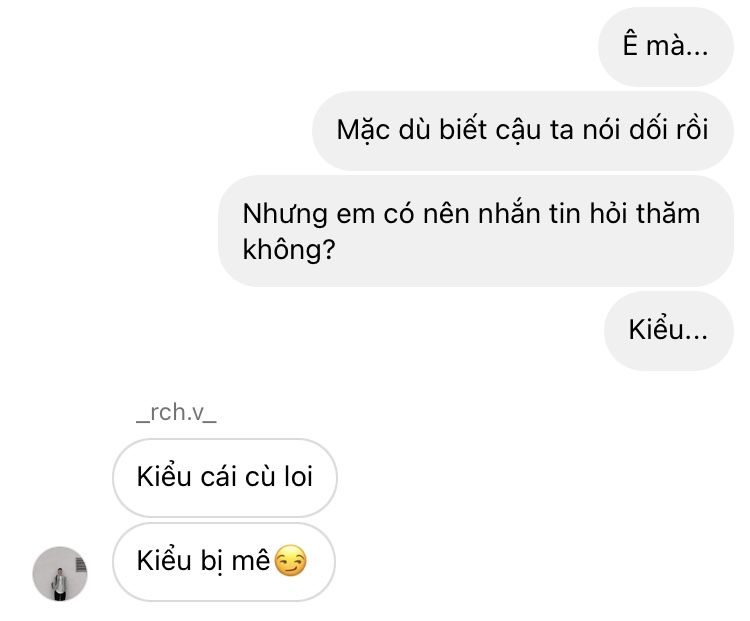The image size is (750, 621).
Task: Select the "Ê mà..." sent message bubble
Action: (665, 46)
